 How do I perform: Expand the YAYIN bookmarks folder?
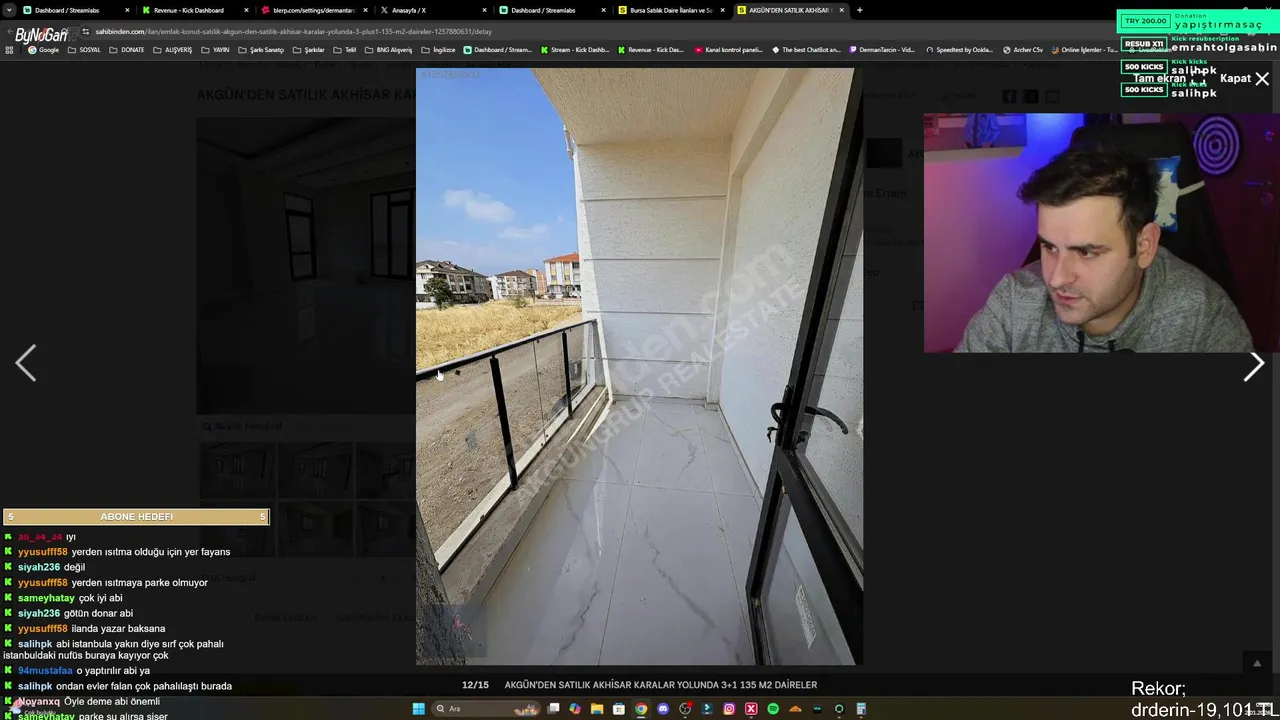click(x=215, y=50)
